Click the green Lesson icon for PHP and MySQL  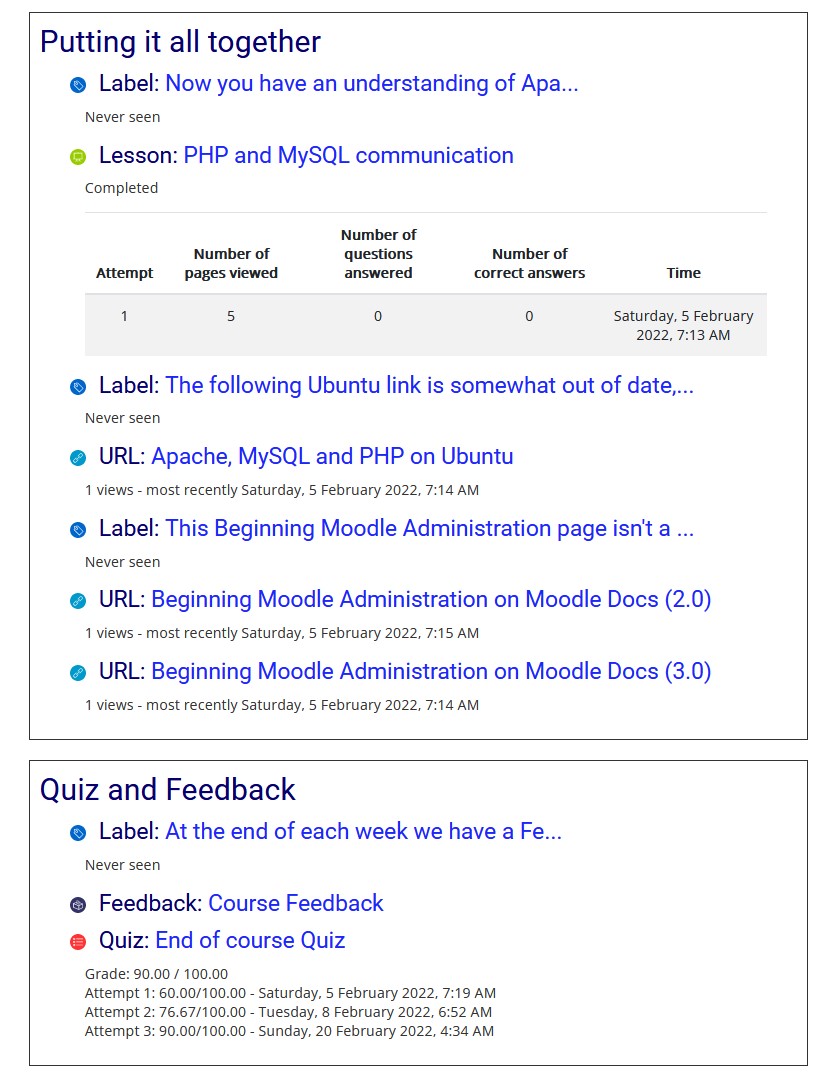click(78, 157)
